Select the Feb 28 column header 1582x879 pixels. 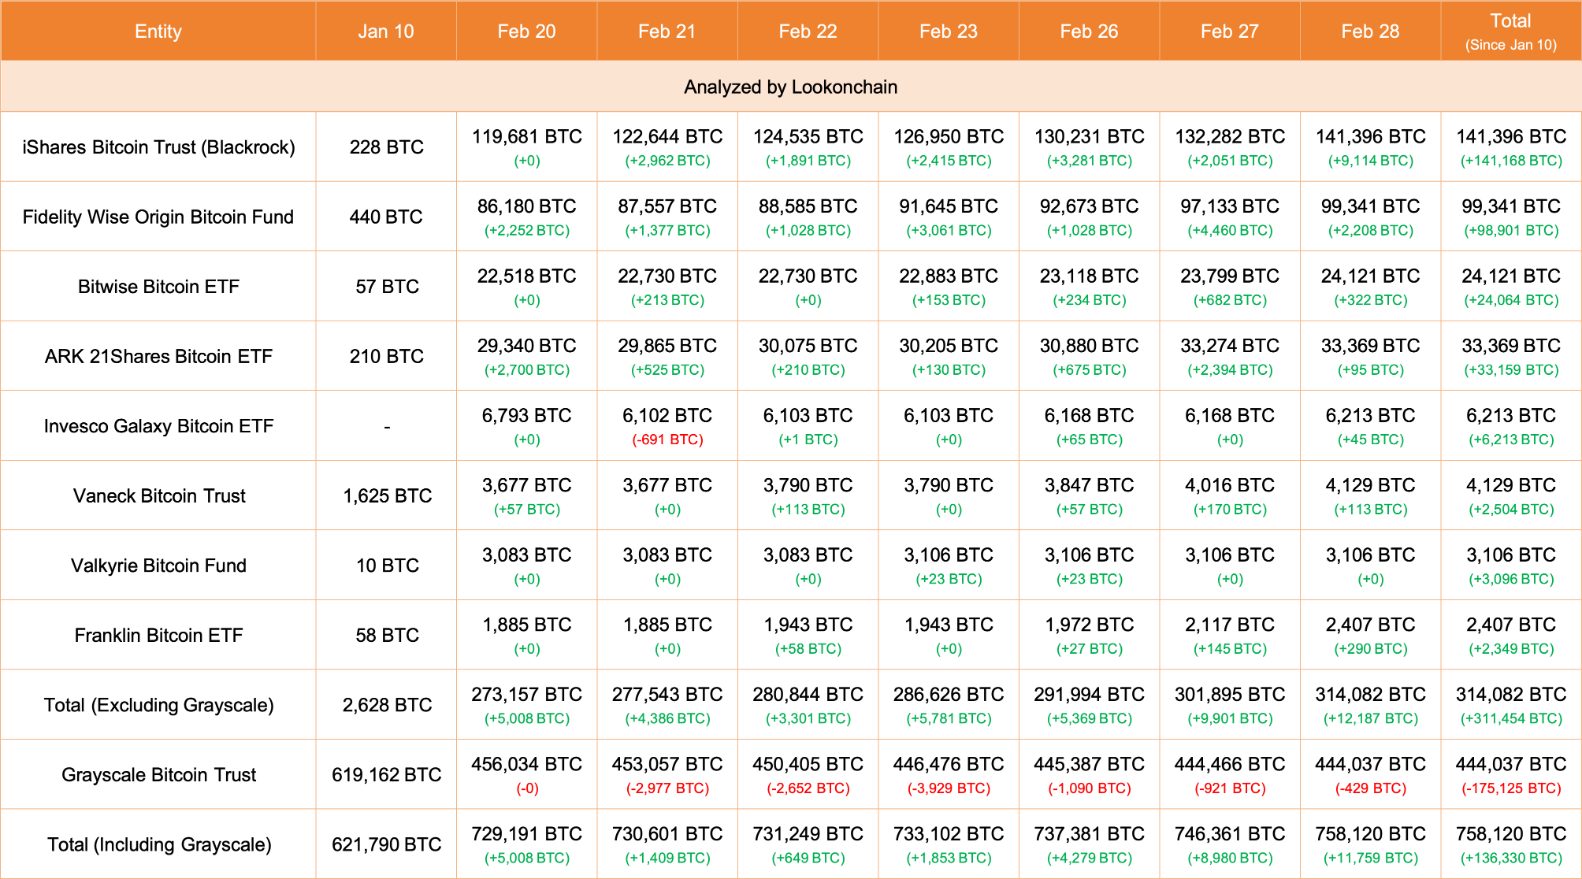click(1370, 31)
